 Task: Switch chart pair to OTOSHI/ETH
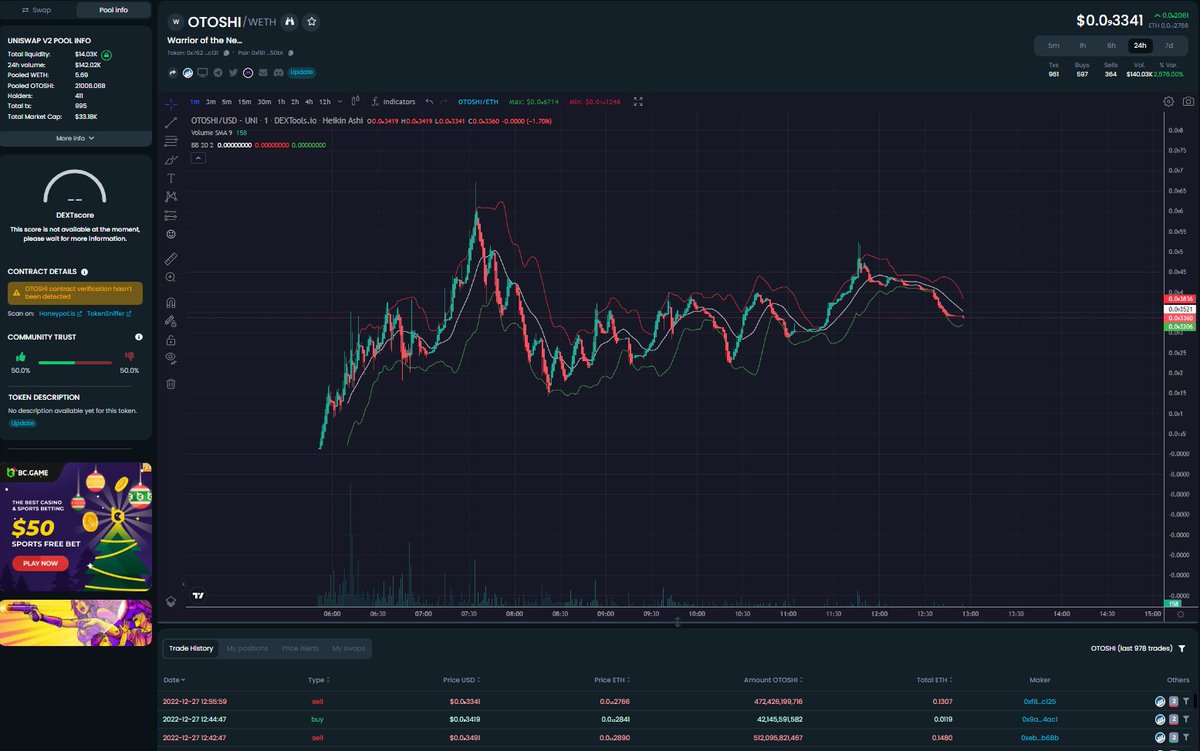point(478,101)
